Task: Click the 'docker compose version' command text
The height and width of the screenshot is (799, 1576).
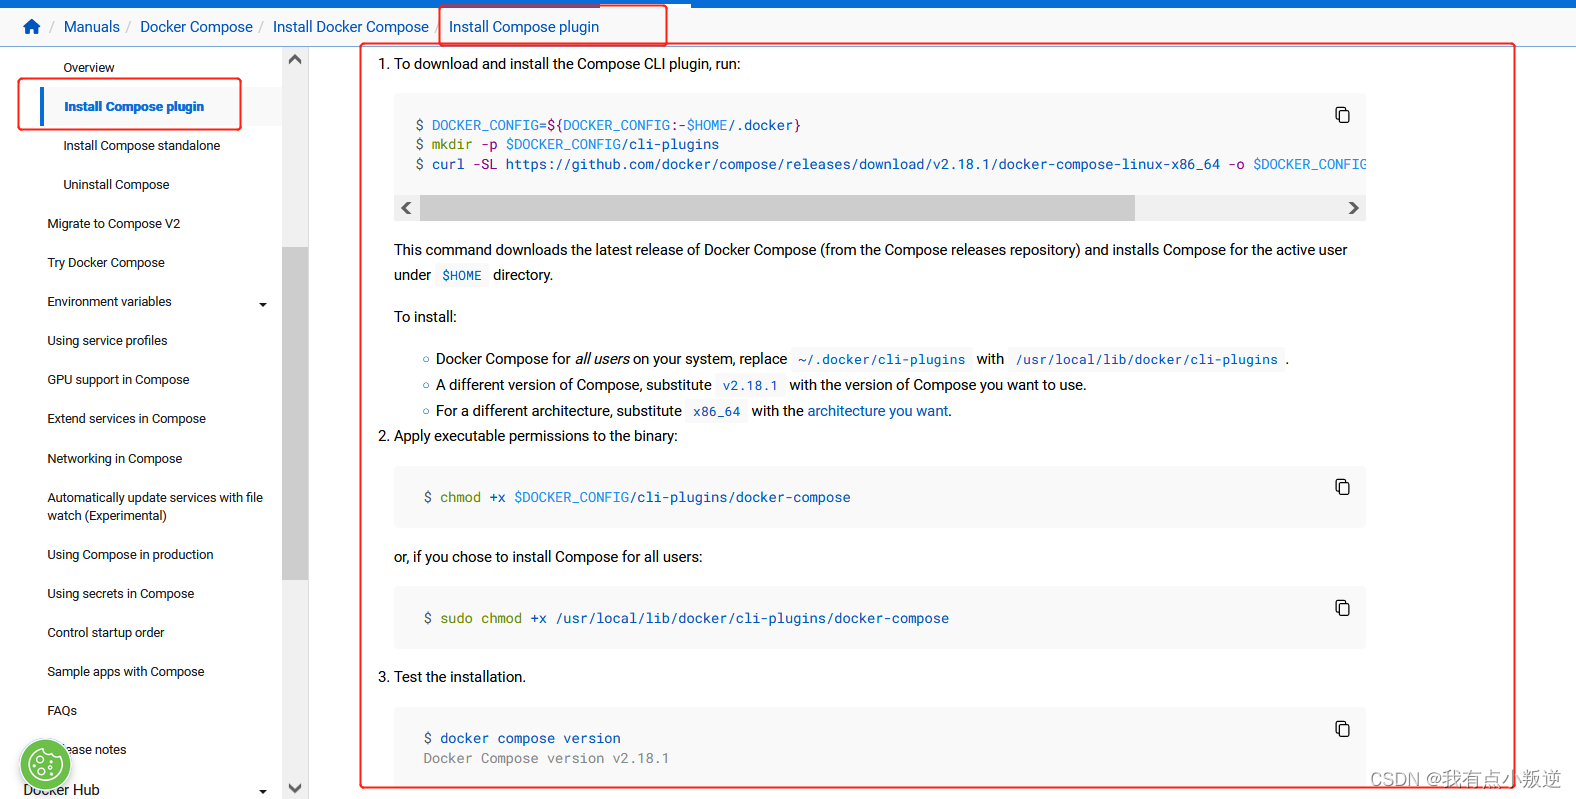Action: 530,739
